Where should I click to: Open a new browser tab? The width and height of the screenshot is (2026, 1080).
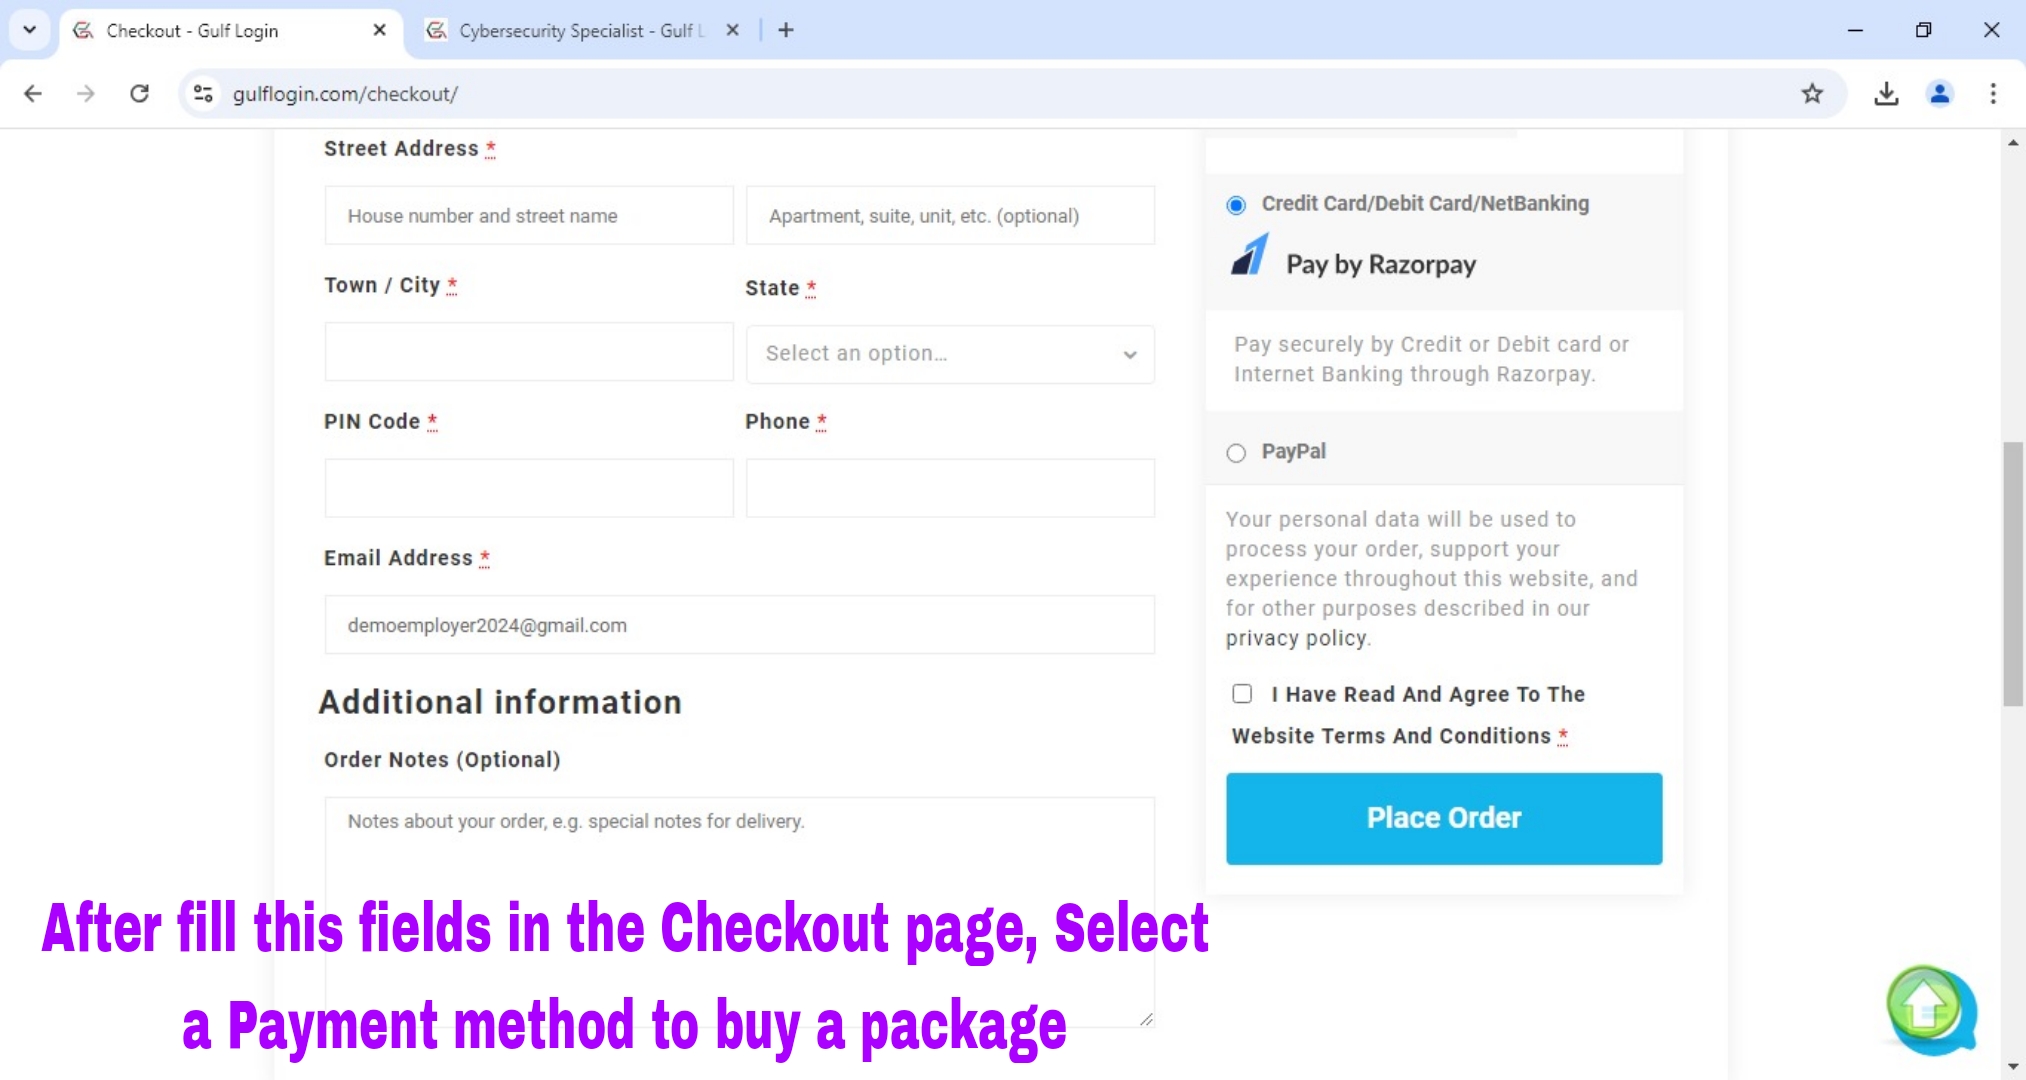786,30
